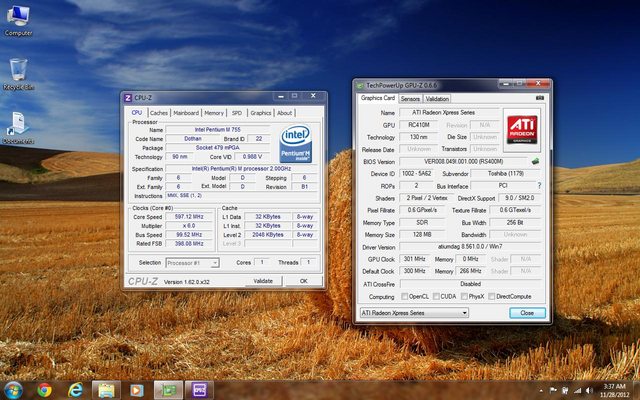Click the ATI Radeon logo in GPU-Z
The image size is (640, 400).
522,129
